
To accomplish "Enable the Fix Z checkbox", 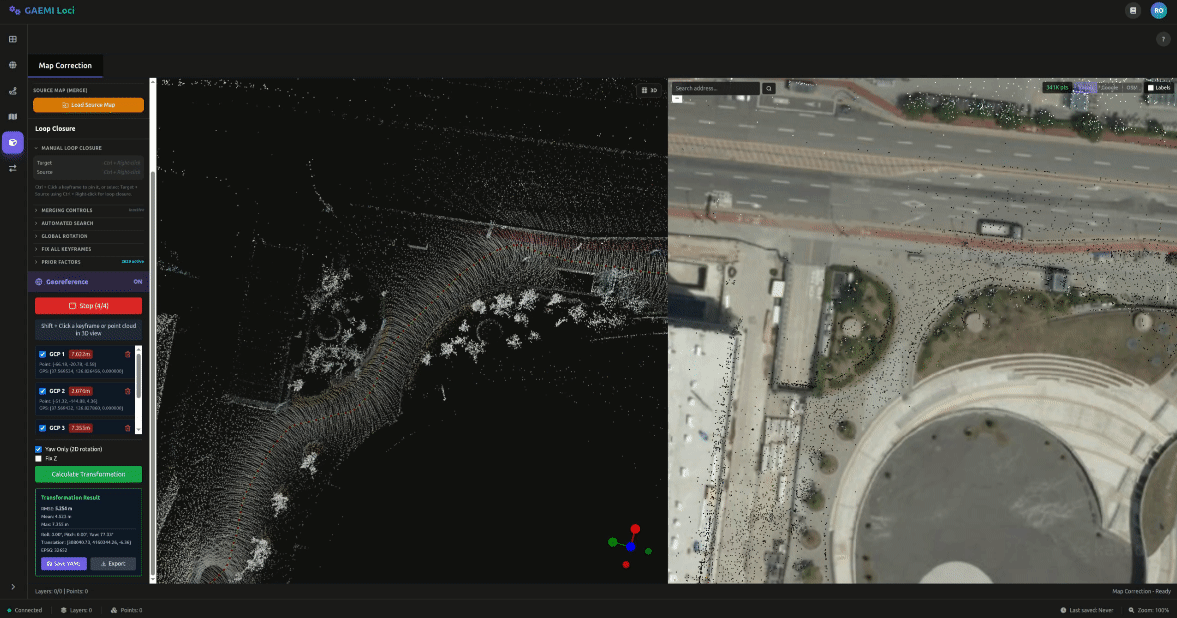I will tap(39, 458).
